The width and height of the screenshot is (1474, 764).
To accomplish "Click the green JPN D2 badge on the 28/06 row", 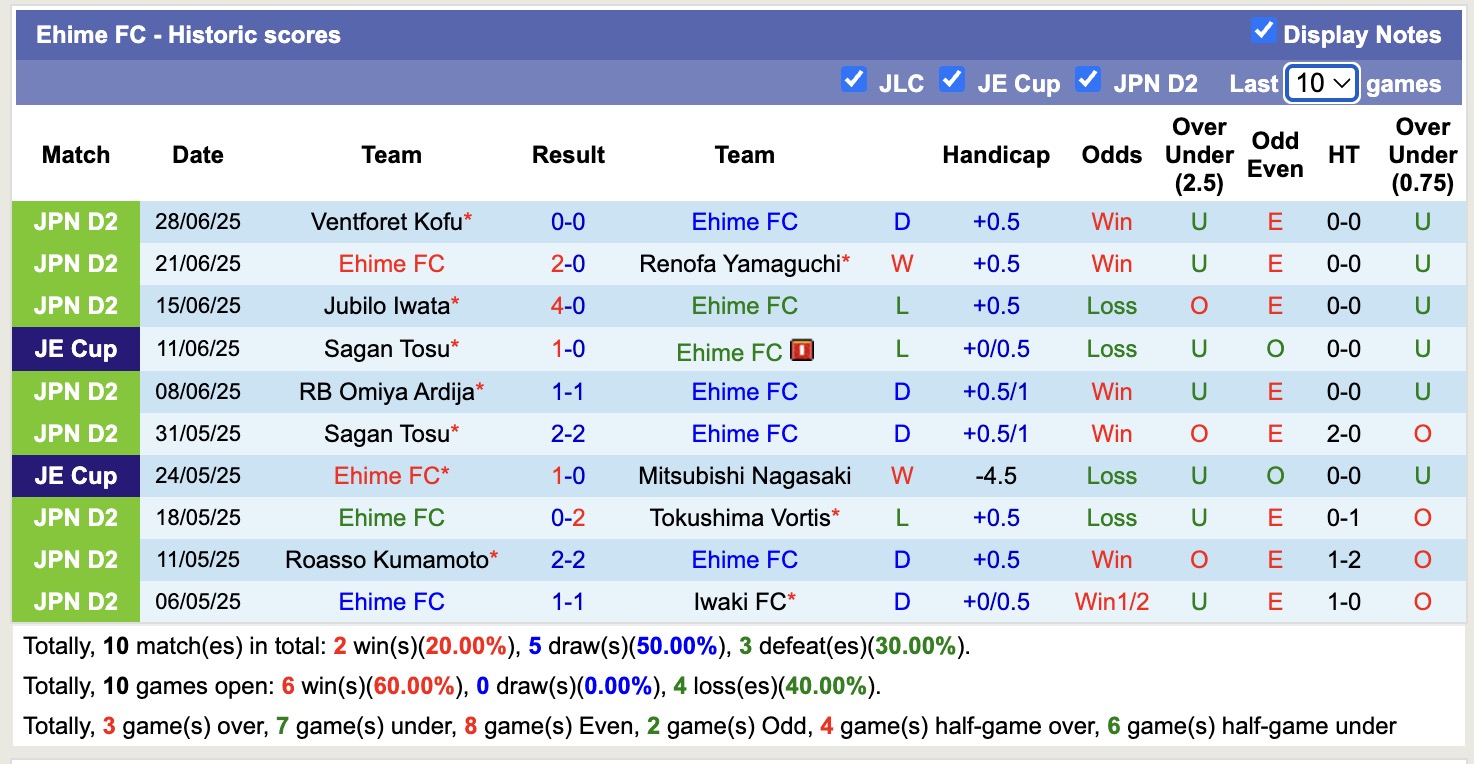I will [75, 222].
